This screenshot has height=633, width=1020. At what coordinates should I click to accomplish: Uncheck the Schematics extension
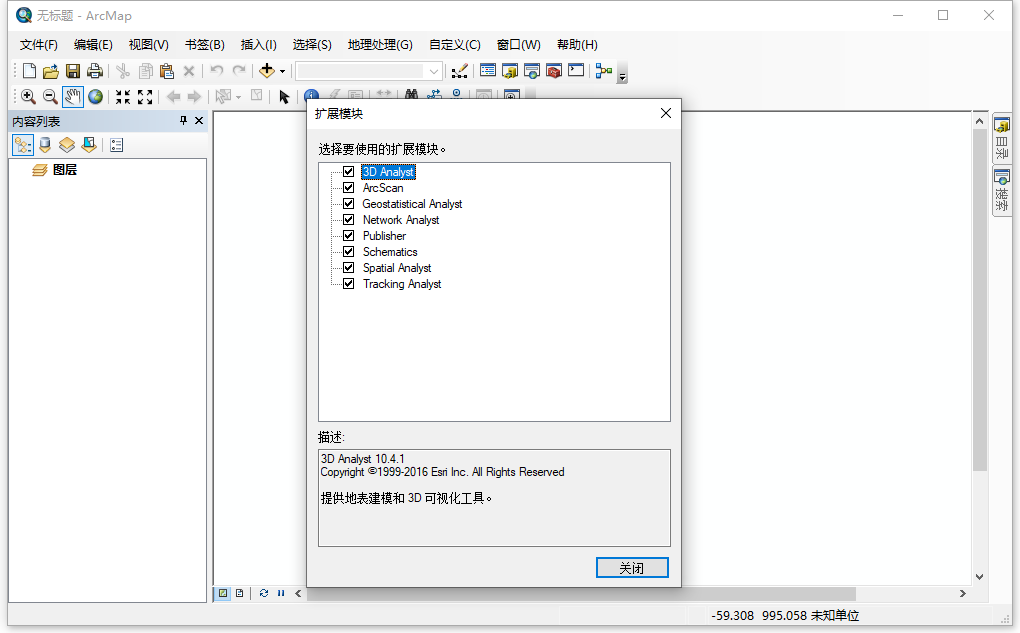[x=349, y=252]
